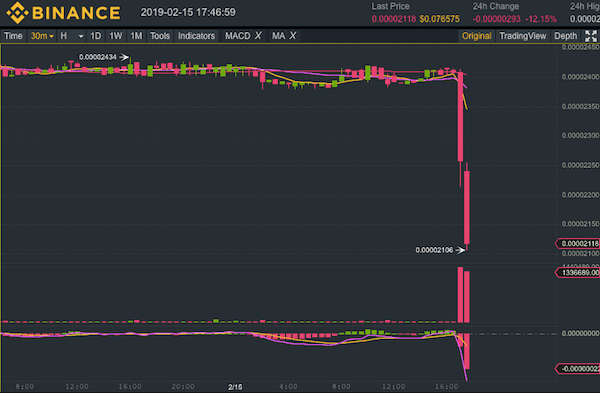The width and height of the screenshot is (600, 393).
Task: Click the 0.00002250 price axis label
Action: coord(580,165)
